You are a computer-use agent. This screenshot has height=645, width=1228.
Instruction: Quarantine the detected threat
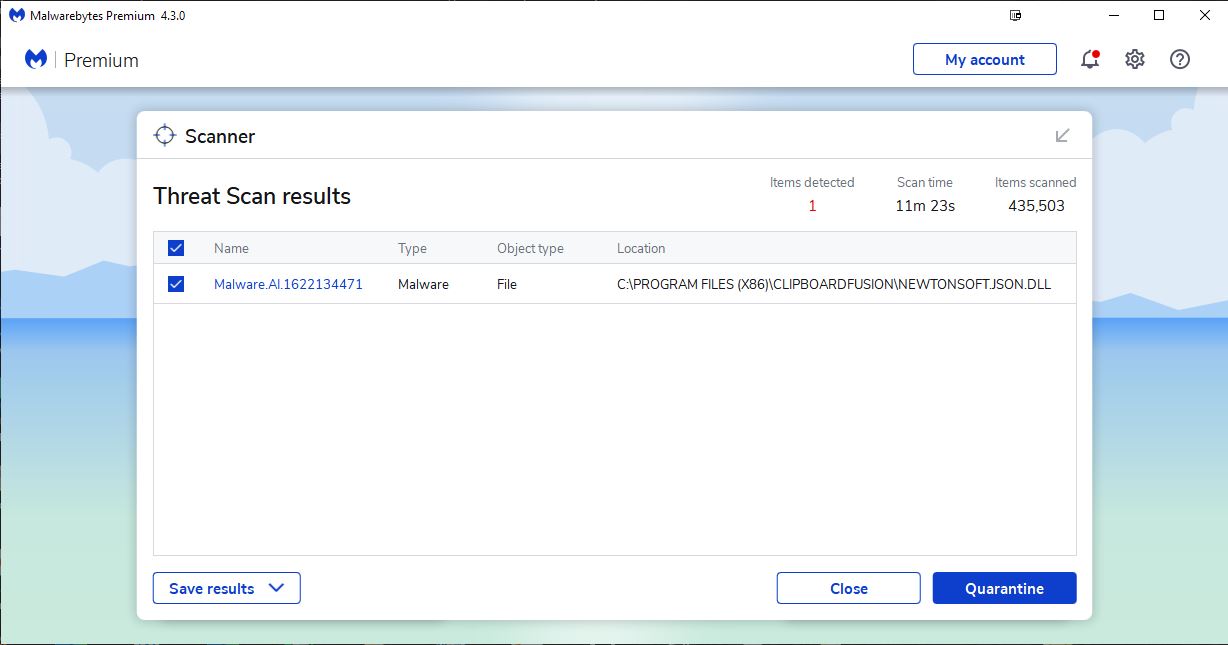click(x=1004, y=588)
